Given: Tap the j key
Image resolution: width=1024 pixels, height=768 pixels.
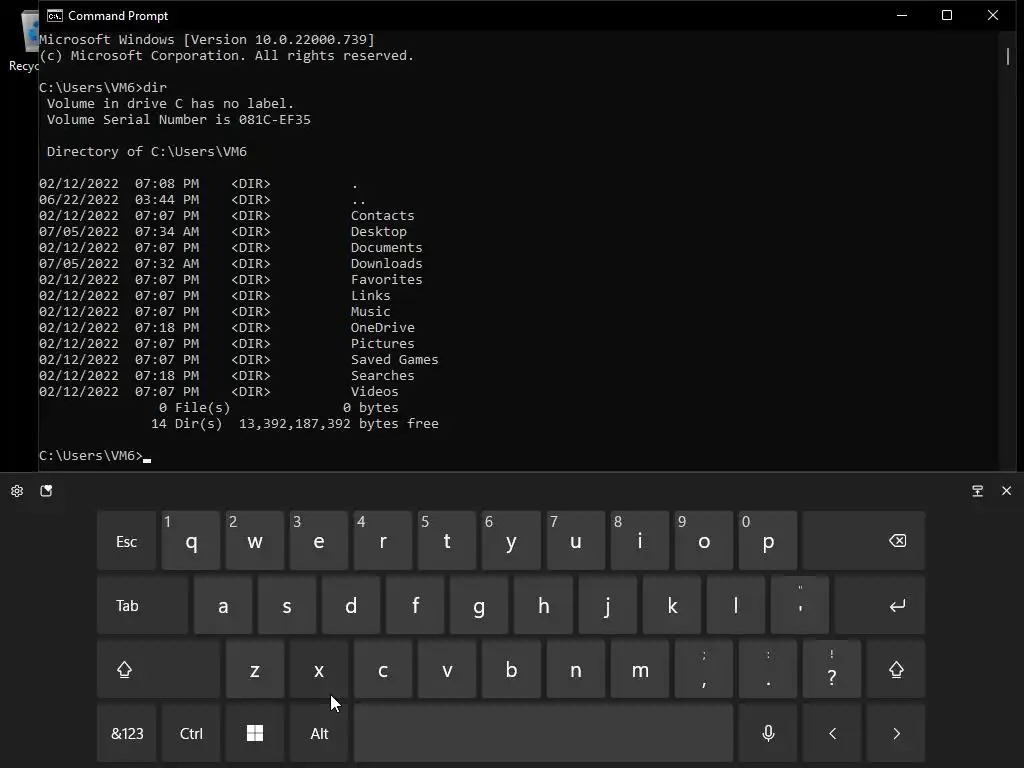Looking at the screenshot, I should coord(607,605).
